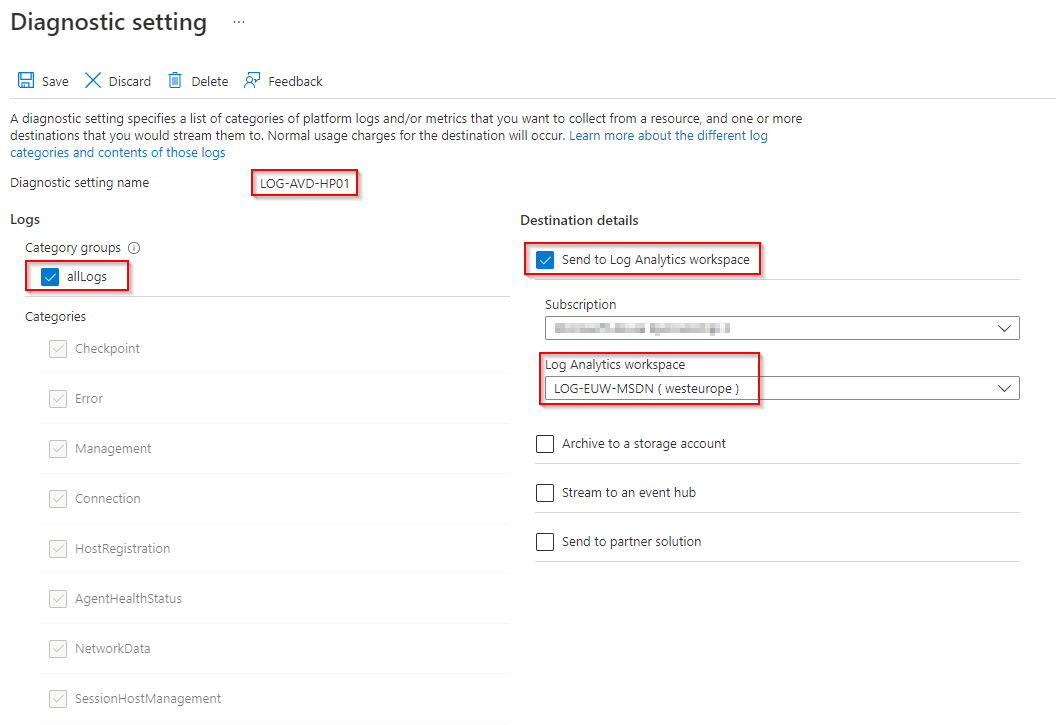The width and height of the screenshot is (1056, 725).
Task: Open the ellipsis menu beside Diagnostic setting title
Action: 237,21
